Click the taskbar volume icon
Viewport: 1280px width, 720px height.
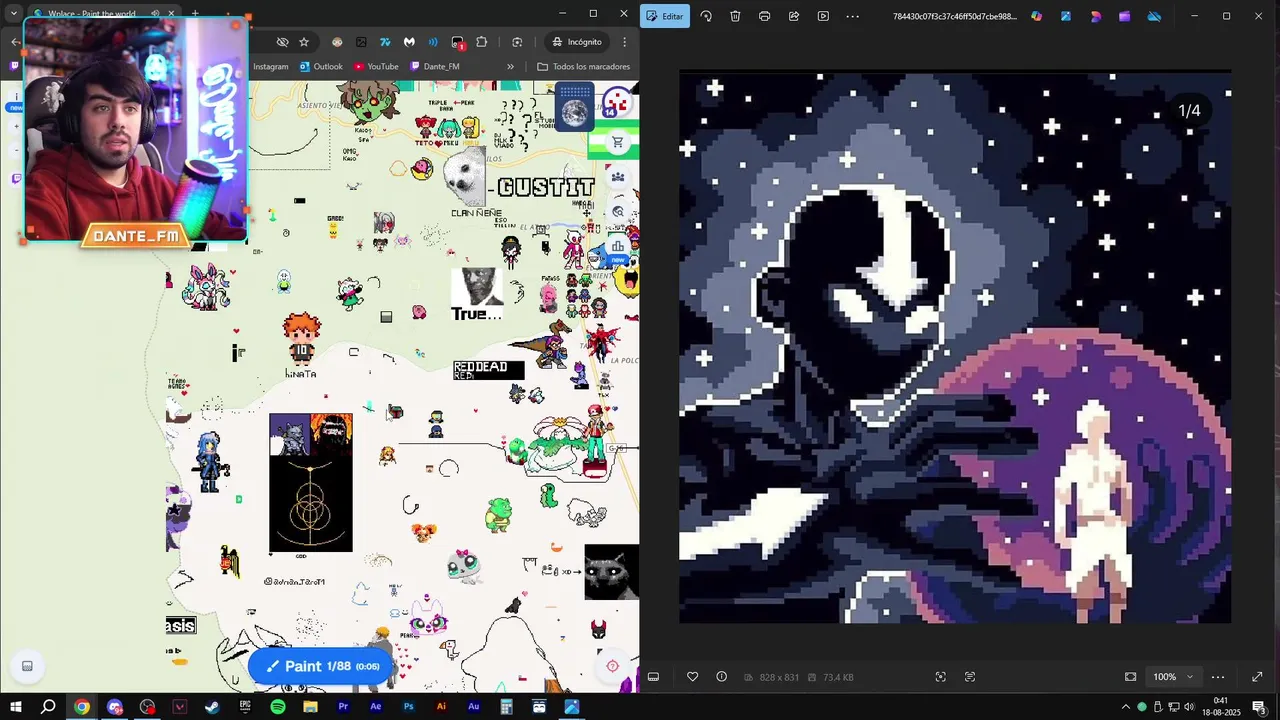(x=1189, y=707)
